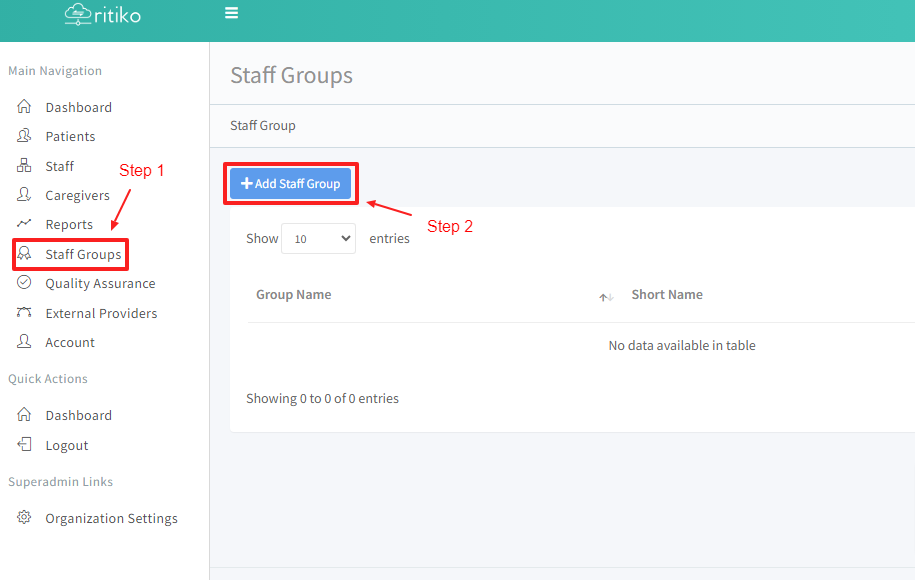This screenshot has height=580, width=915.
Task: Click the Logout door icon
Action: (x=25, y=445)
